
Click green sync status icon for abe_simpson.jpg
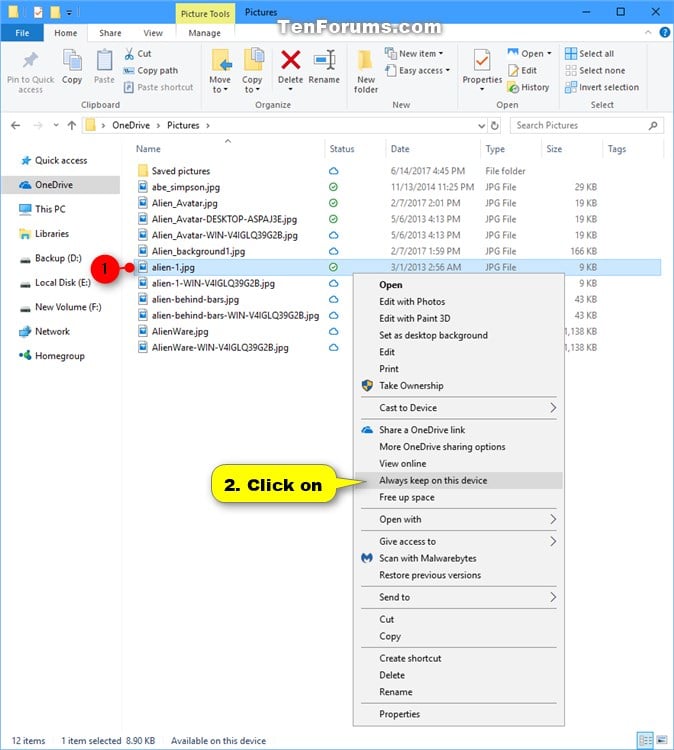[x=333, y=187]
